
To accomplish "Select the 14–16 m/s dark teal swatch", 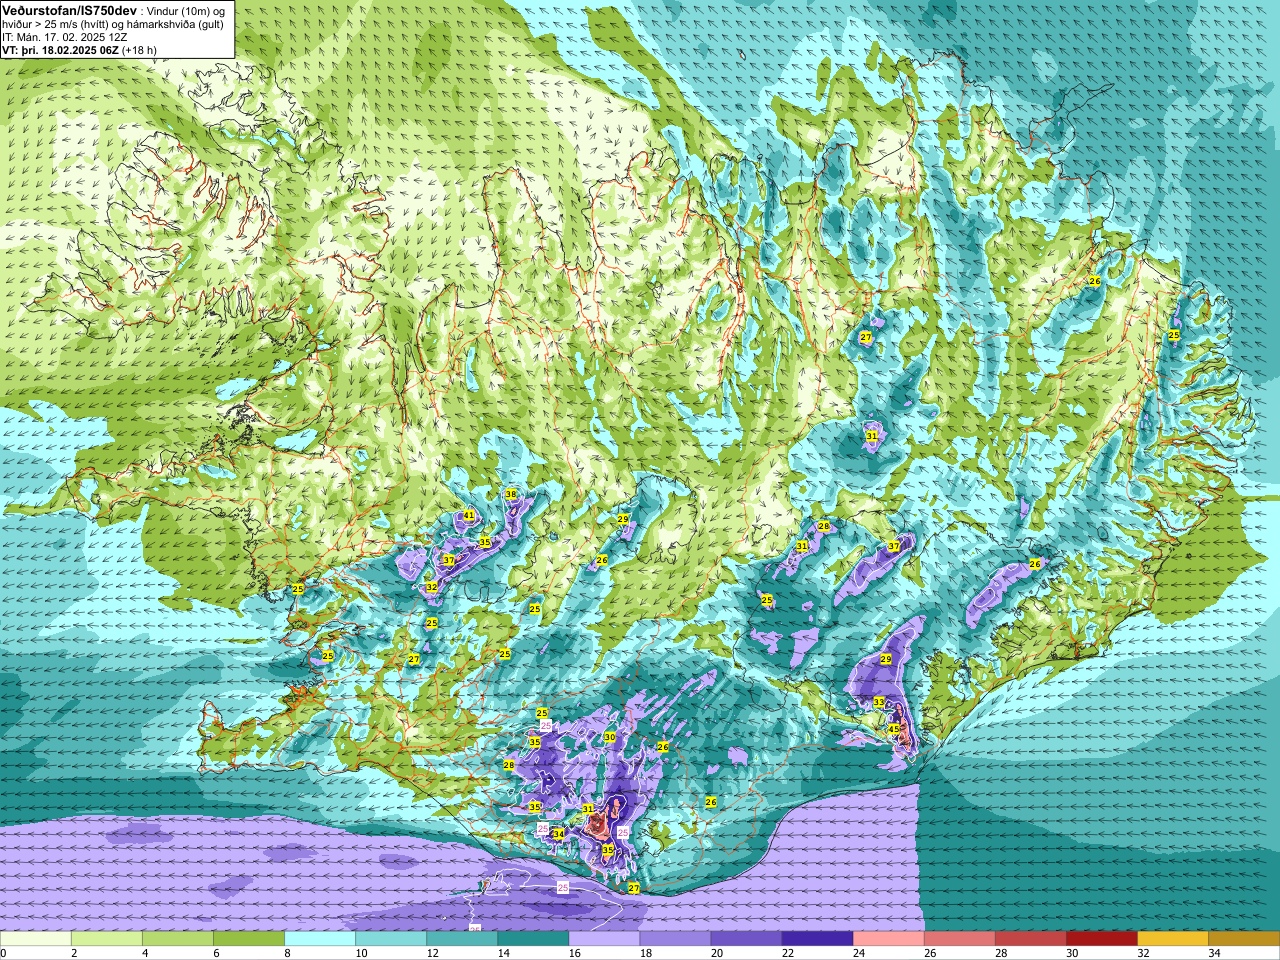I will coord(533,939).
